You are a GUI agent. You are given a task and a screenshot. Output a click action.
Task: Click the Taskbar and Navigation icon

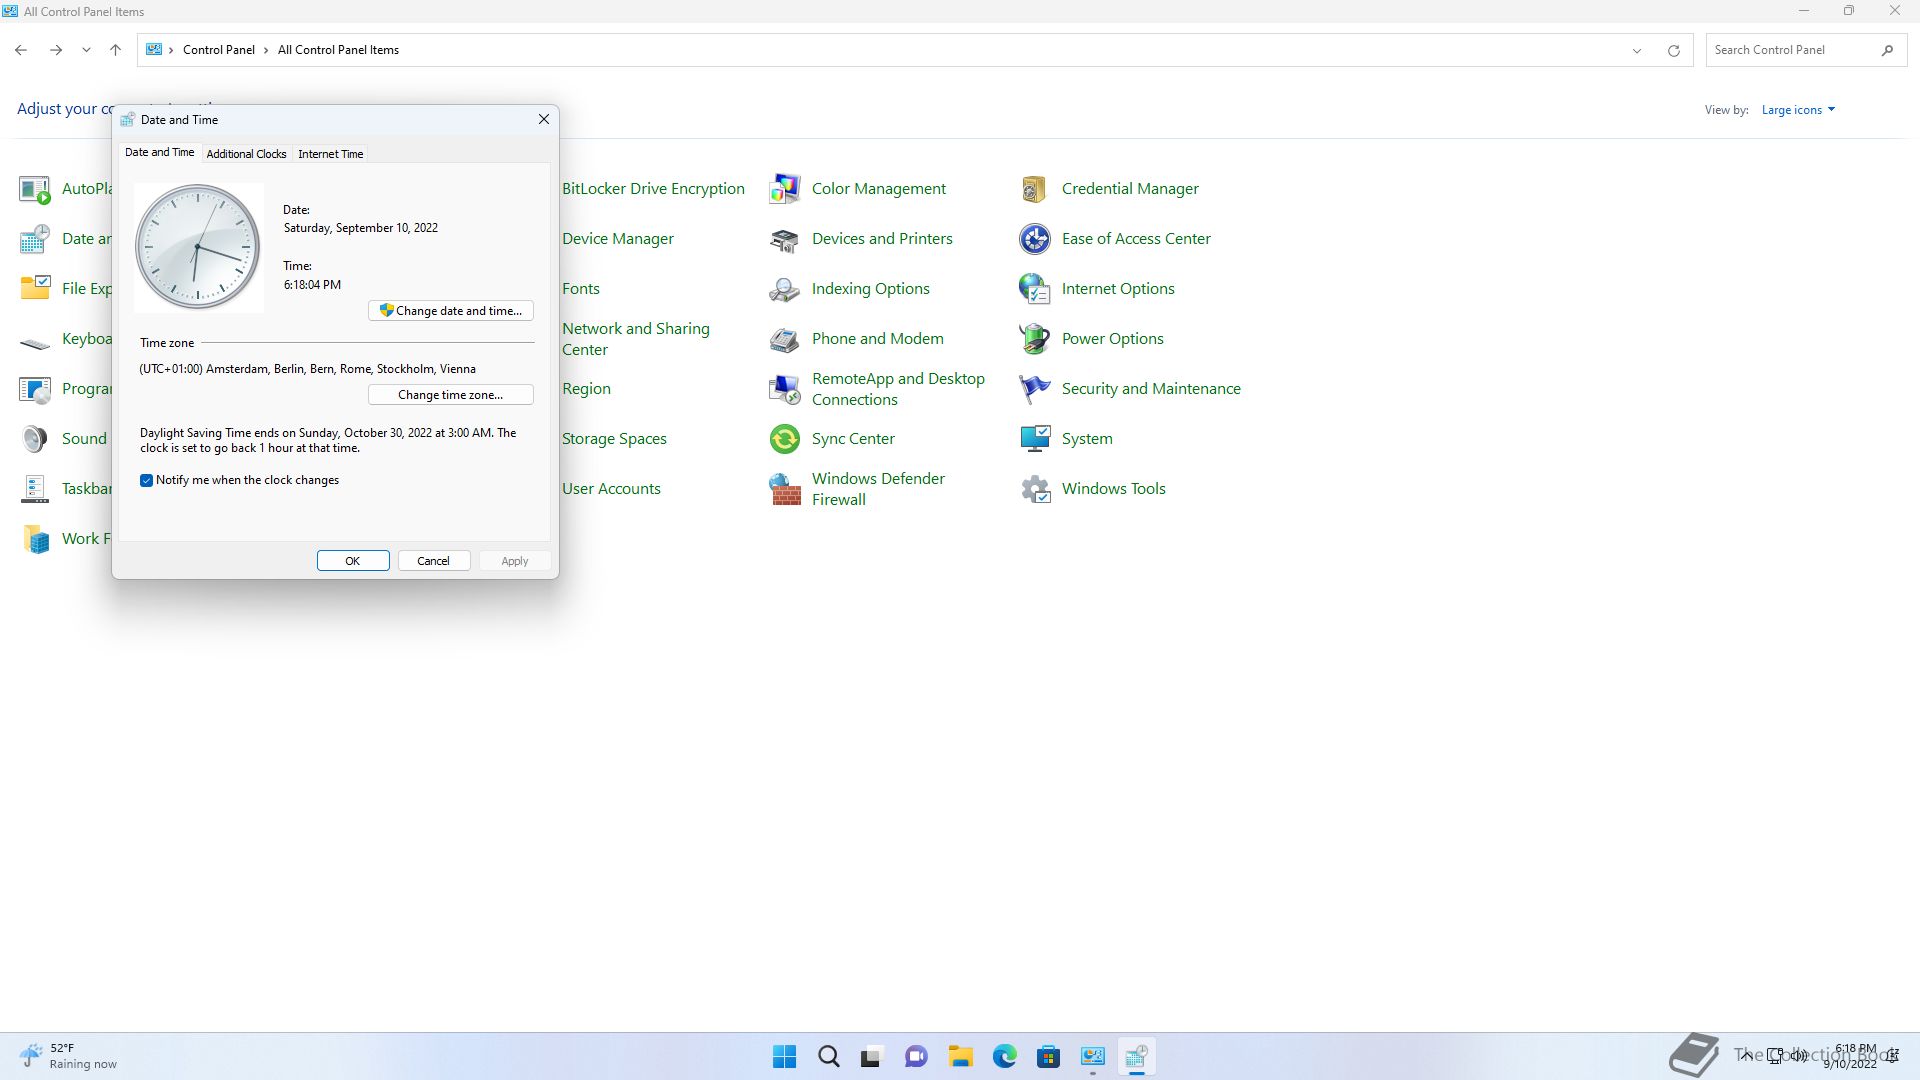(x=35, y=489)
